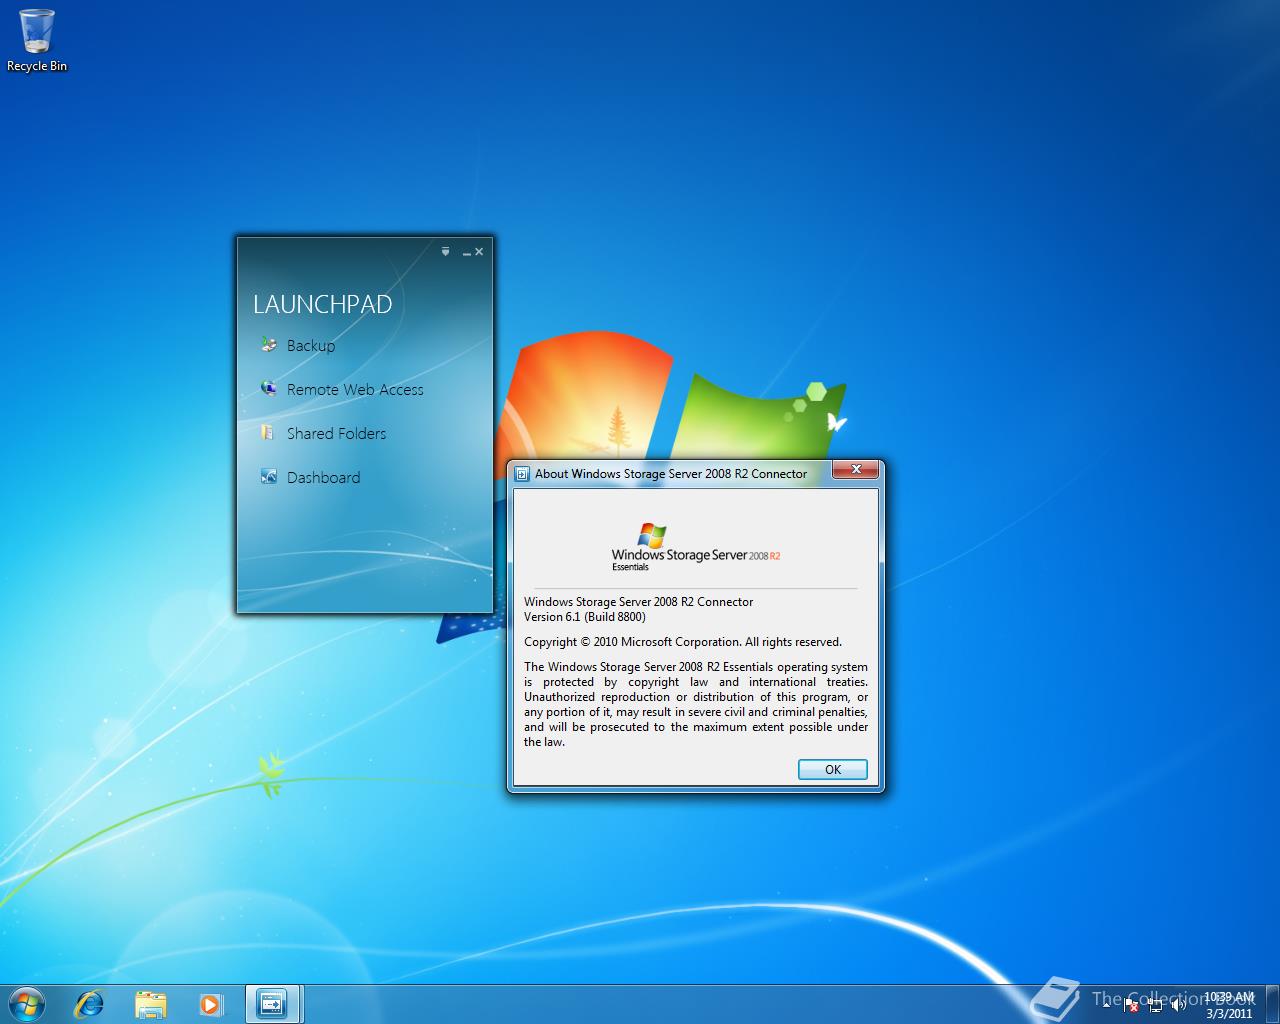
Task: Open the Windows Start menu
Action: [27, 1003]
